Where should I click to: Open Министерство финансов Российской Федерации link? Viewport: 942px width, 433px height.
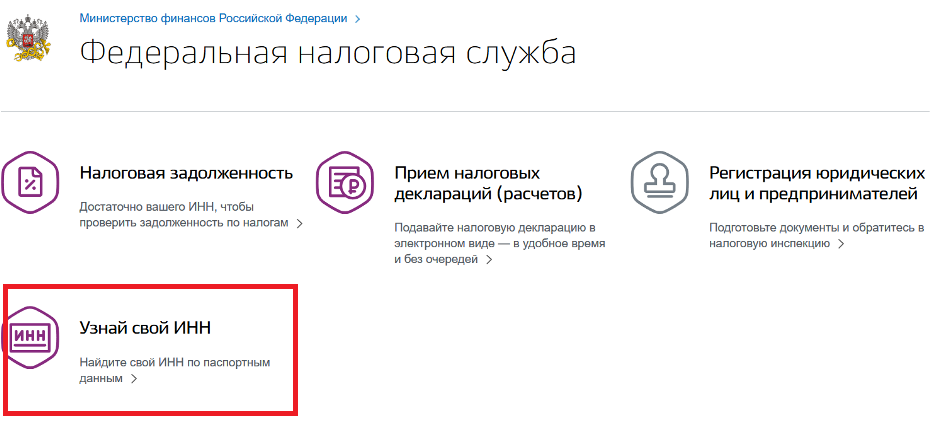213,18
